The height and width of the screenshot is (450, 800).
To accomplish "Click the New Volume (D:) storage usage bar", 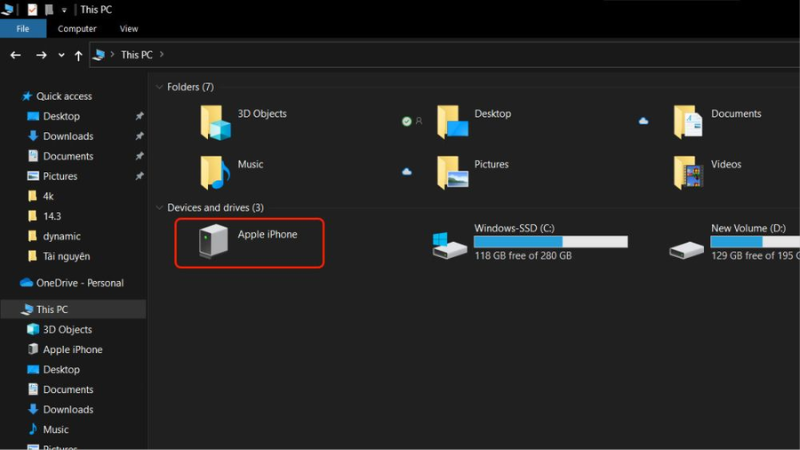I will tap(755, 241).
